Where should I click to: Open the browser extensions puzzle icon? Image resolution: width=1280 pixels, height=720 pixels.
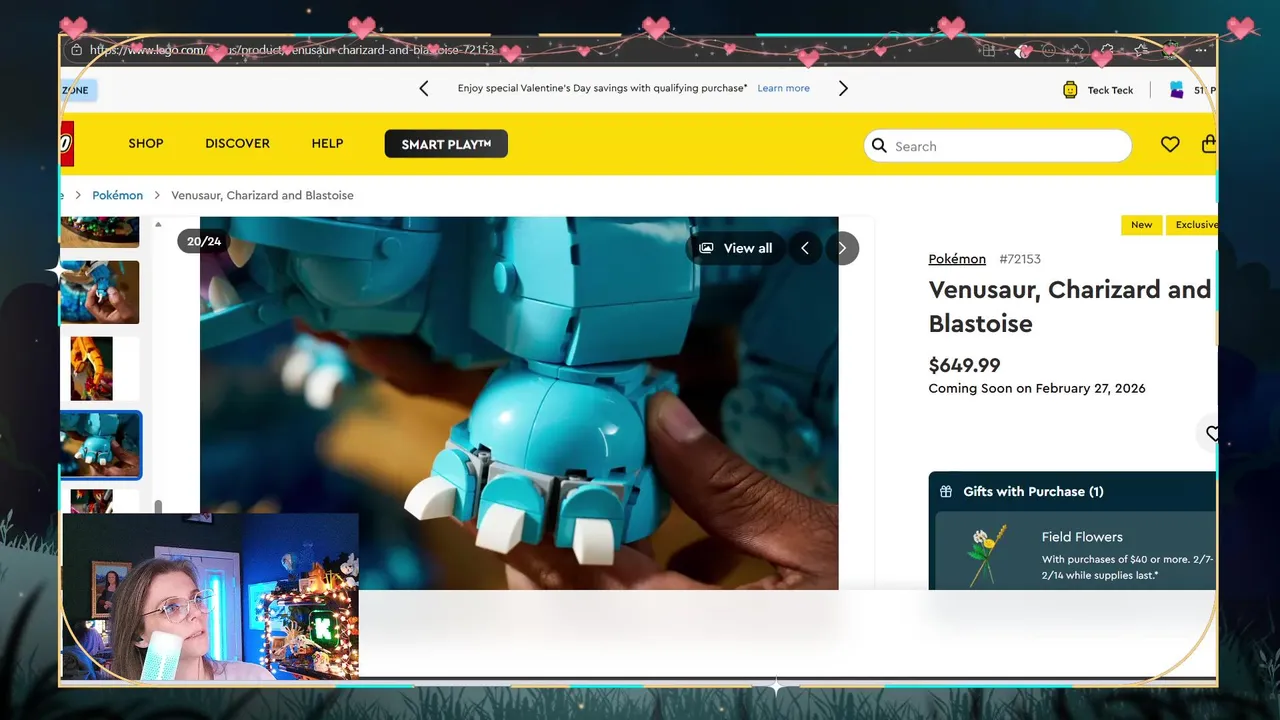[x=1107, y=50]
